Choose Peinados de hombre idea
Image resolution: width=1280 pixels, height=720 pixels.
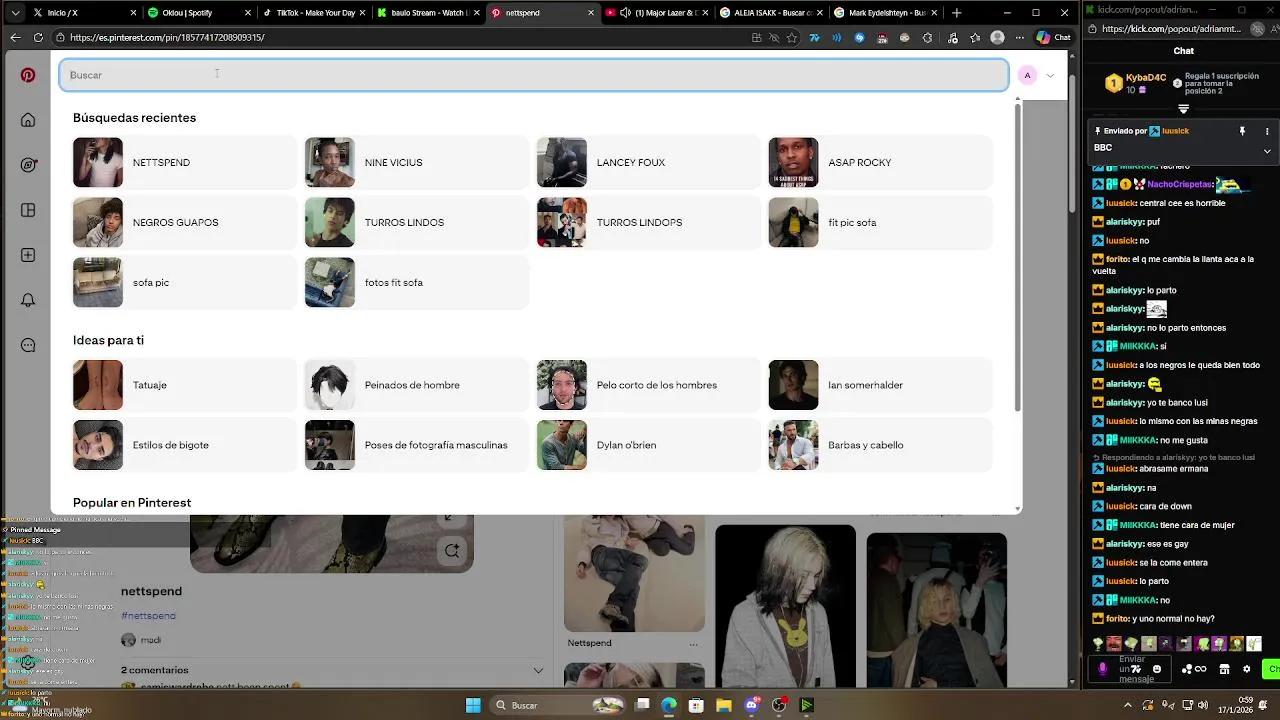416,385
